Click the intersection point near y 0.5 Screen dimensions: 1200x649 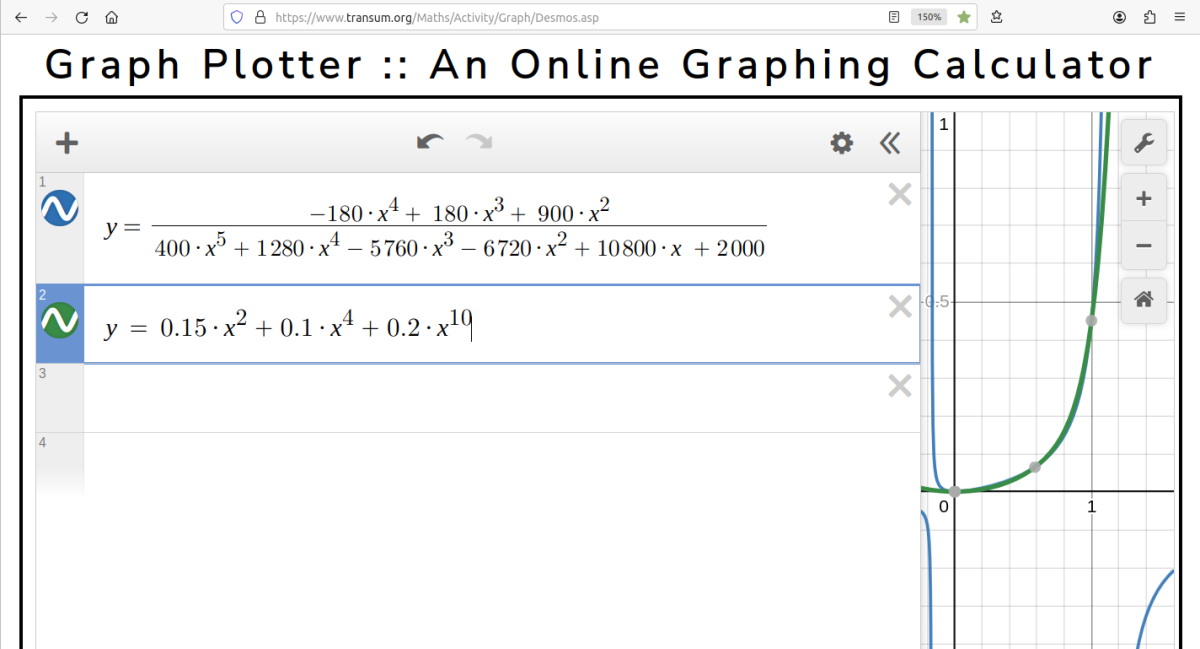coord(1091,320)
